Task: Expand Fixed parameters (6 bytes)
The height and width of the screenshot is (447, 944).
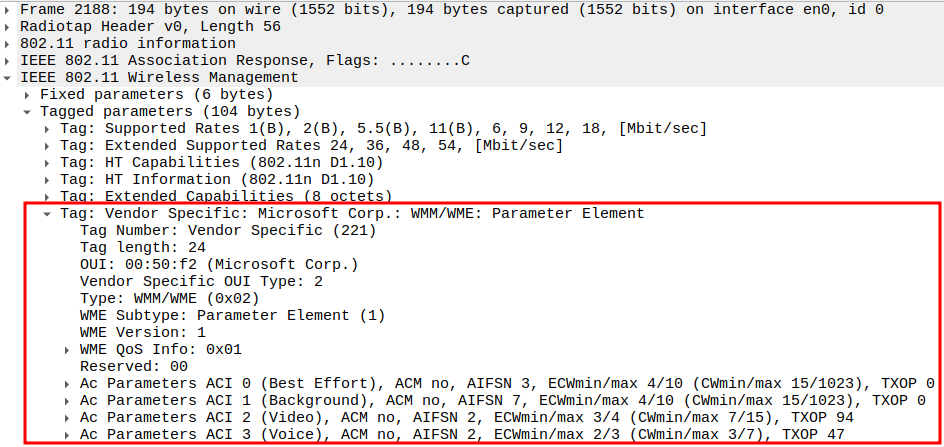Action: (29, 94)
